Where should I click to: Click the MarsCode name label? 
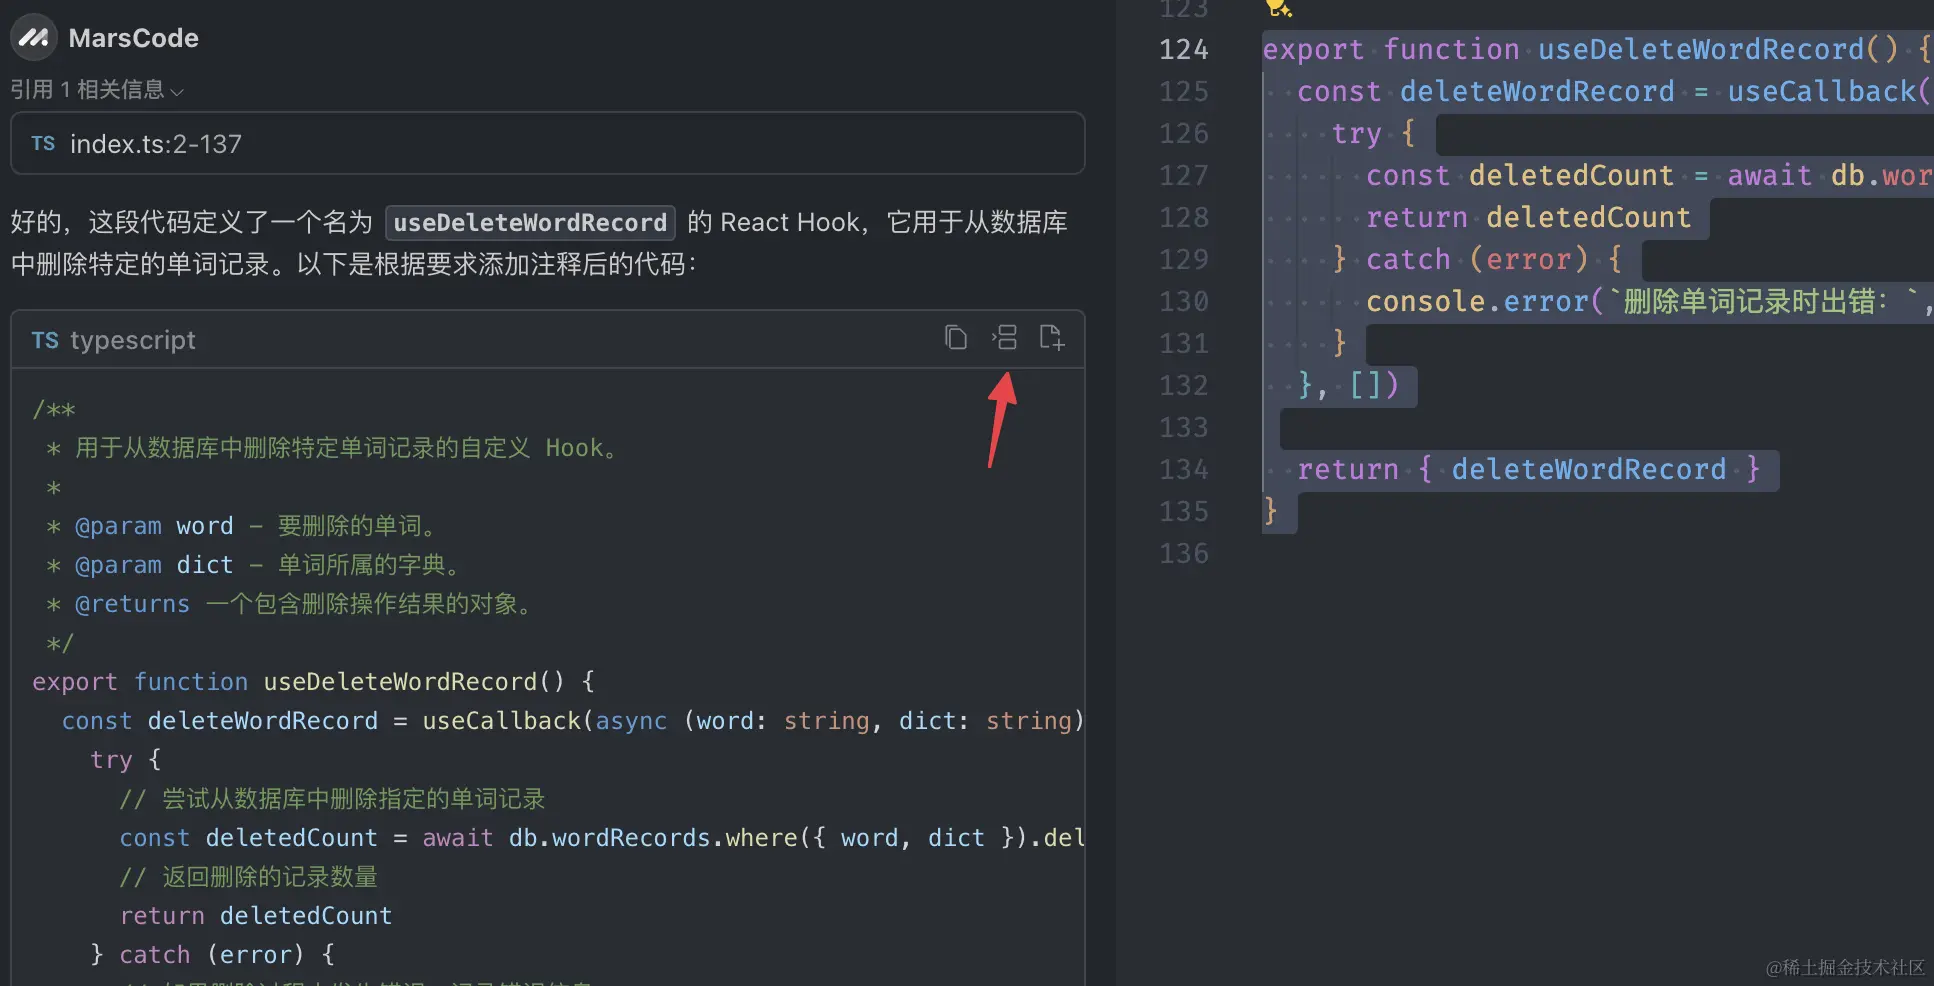click(133, 38)
